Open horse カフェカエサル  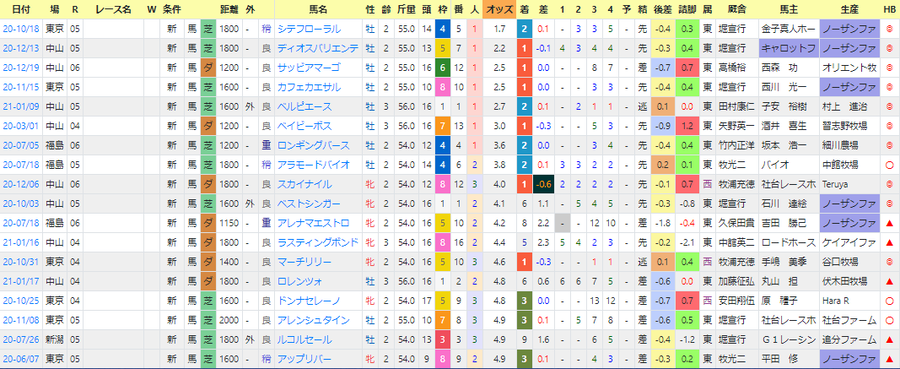[x=309, y=87]
